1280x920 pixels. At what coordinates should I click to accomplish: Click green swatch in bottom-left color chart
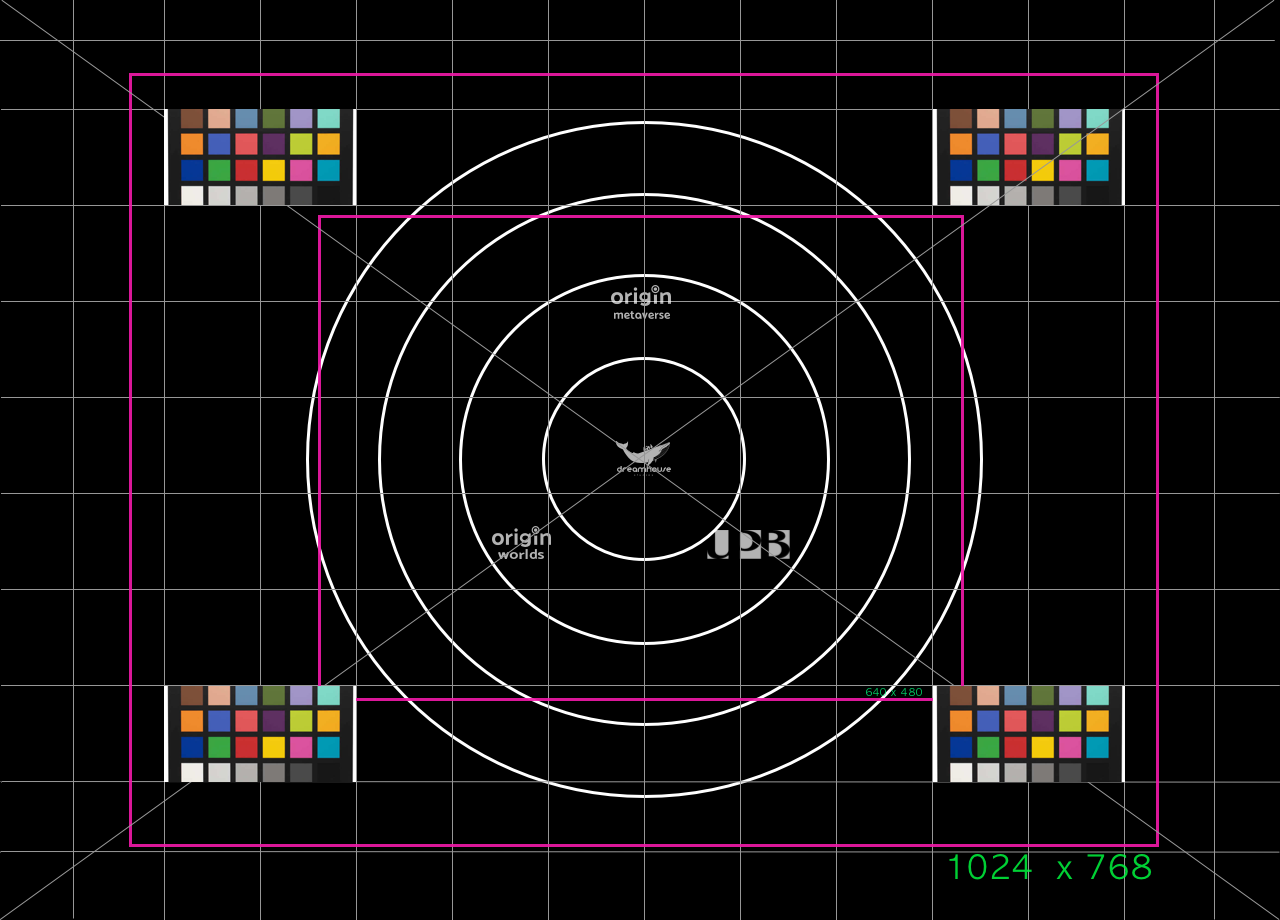(x=219, y=747)
